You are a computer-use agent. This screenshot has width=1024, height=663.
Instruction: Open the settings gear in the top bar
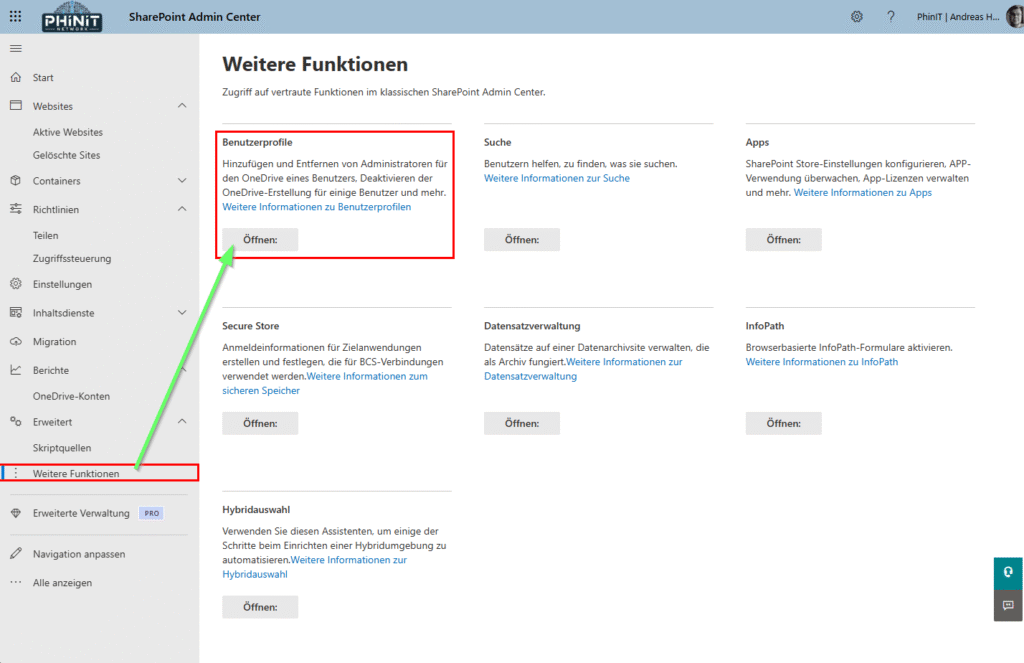pyautogui.click(x=856, y=16)
